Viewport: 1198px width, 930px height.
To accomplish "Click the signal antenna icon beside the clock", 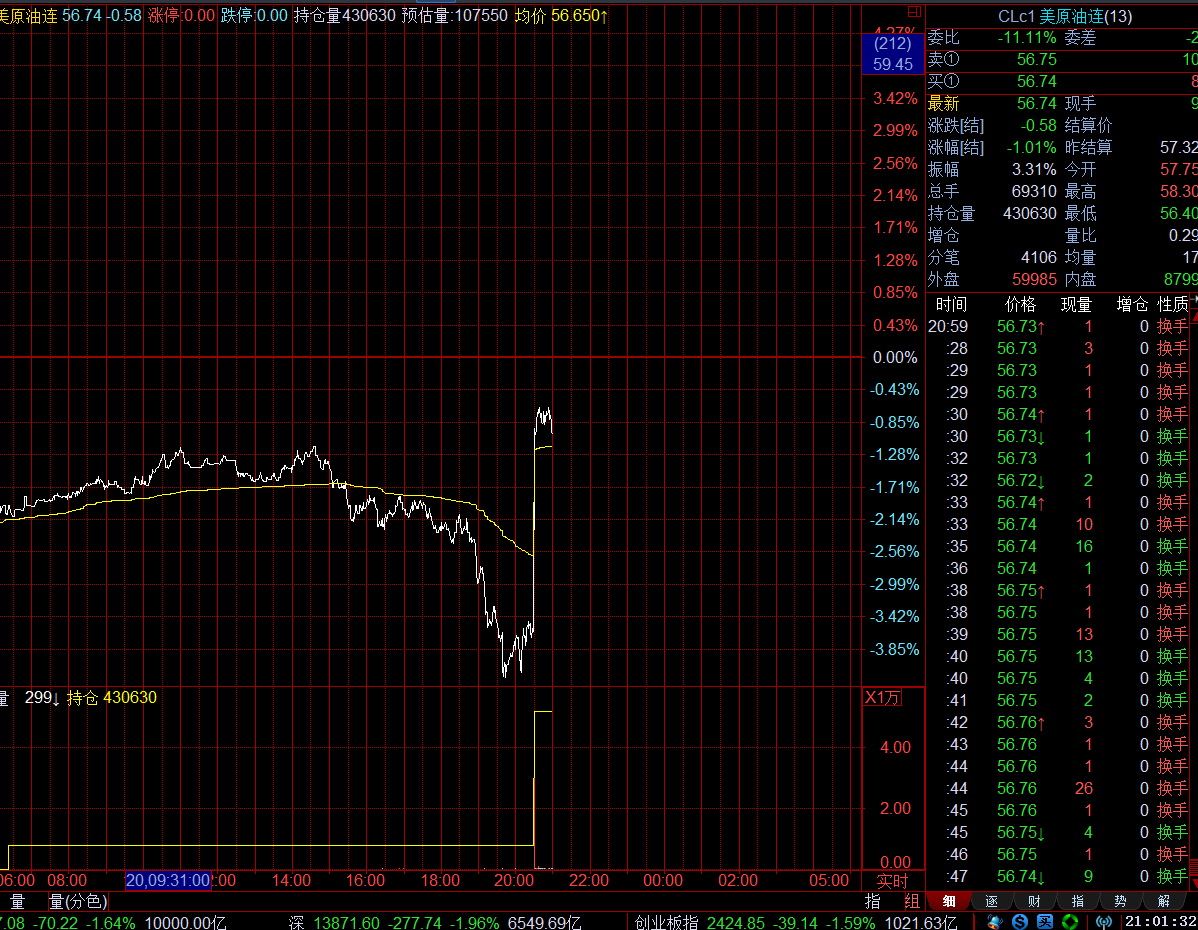I will (1103, 921).
